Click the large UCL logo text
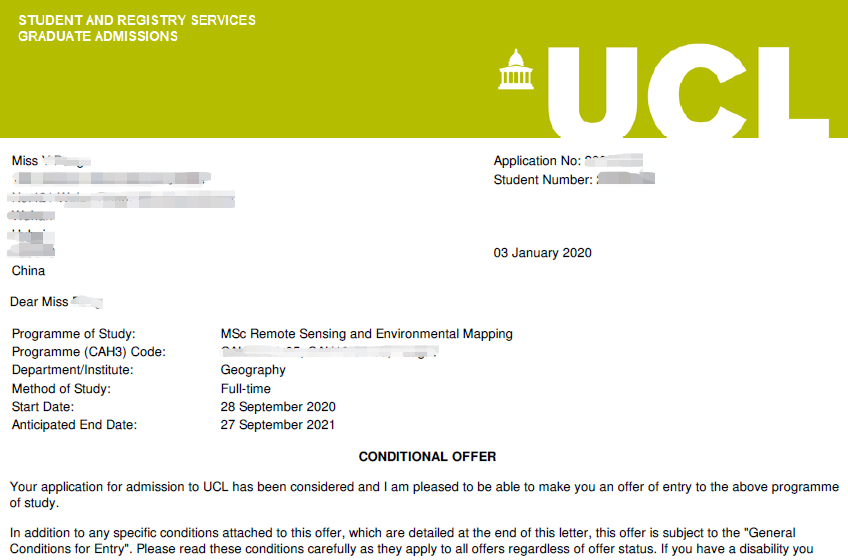The image size is (848, 560). [688, 91]
